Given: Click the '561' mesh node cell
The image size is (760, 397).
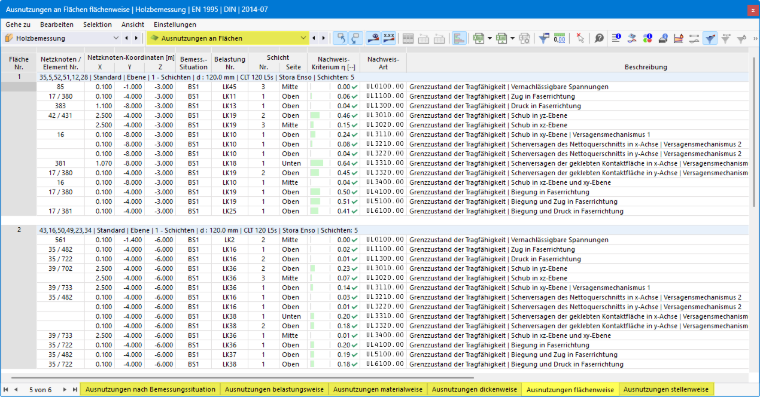Looking at the screenshot, I should click(60, 240).
